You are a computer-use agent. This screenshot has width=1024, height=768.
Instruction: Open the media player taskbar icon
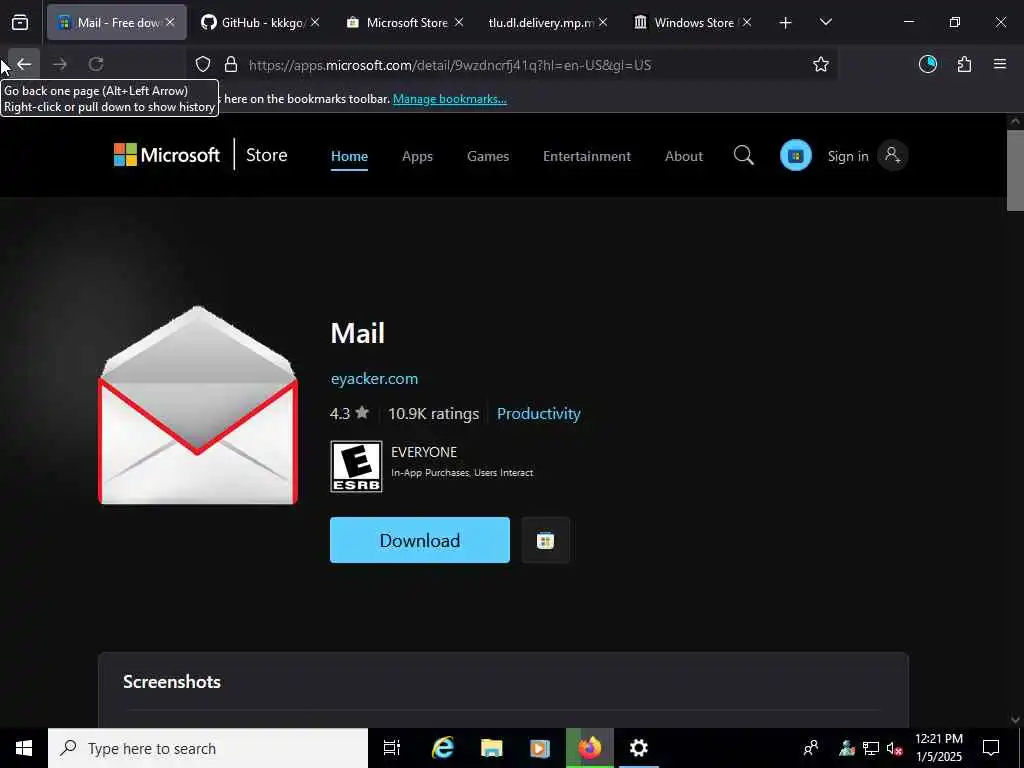(540, 748)
